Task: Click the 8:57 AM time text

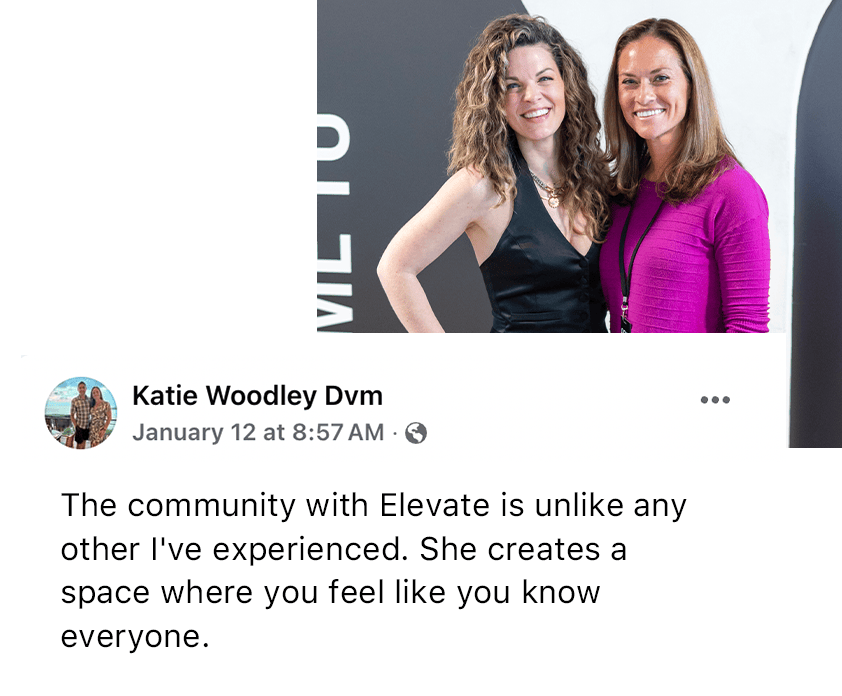Action: [x=338, y=432]
